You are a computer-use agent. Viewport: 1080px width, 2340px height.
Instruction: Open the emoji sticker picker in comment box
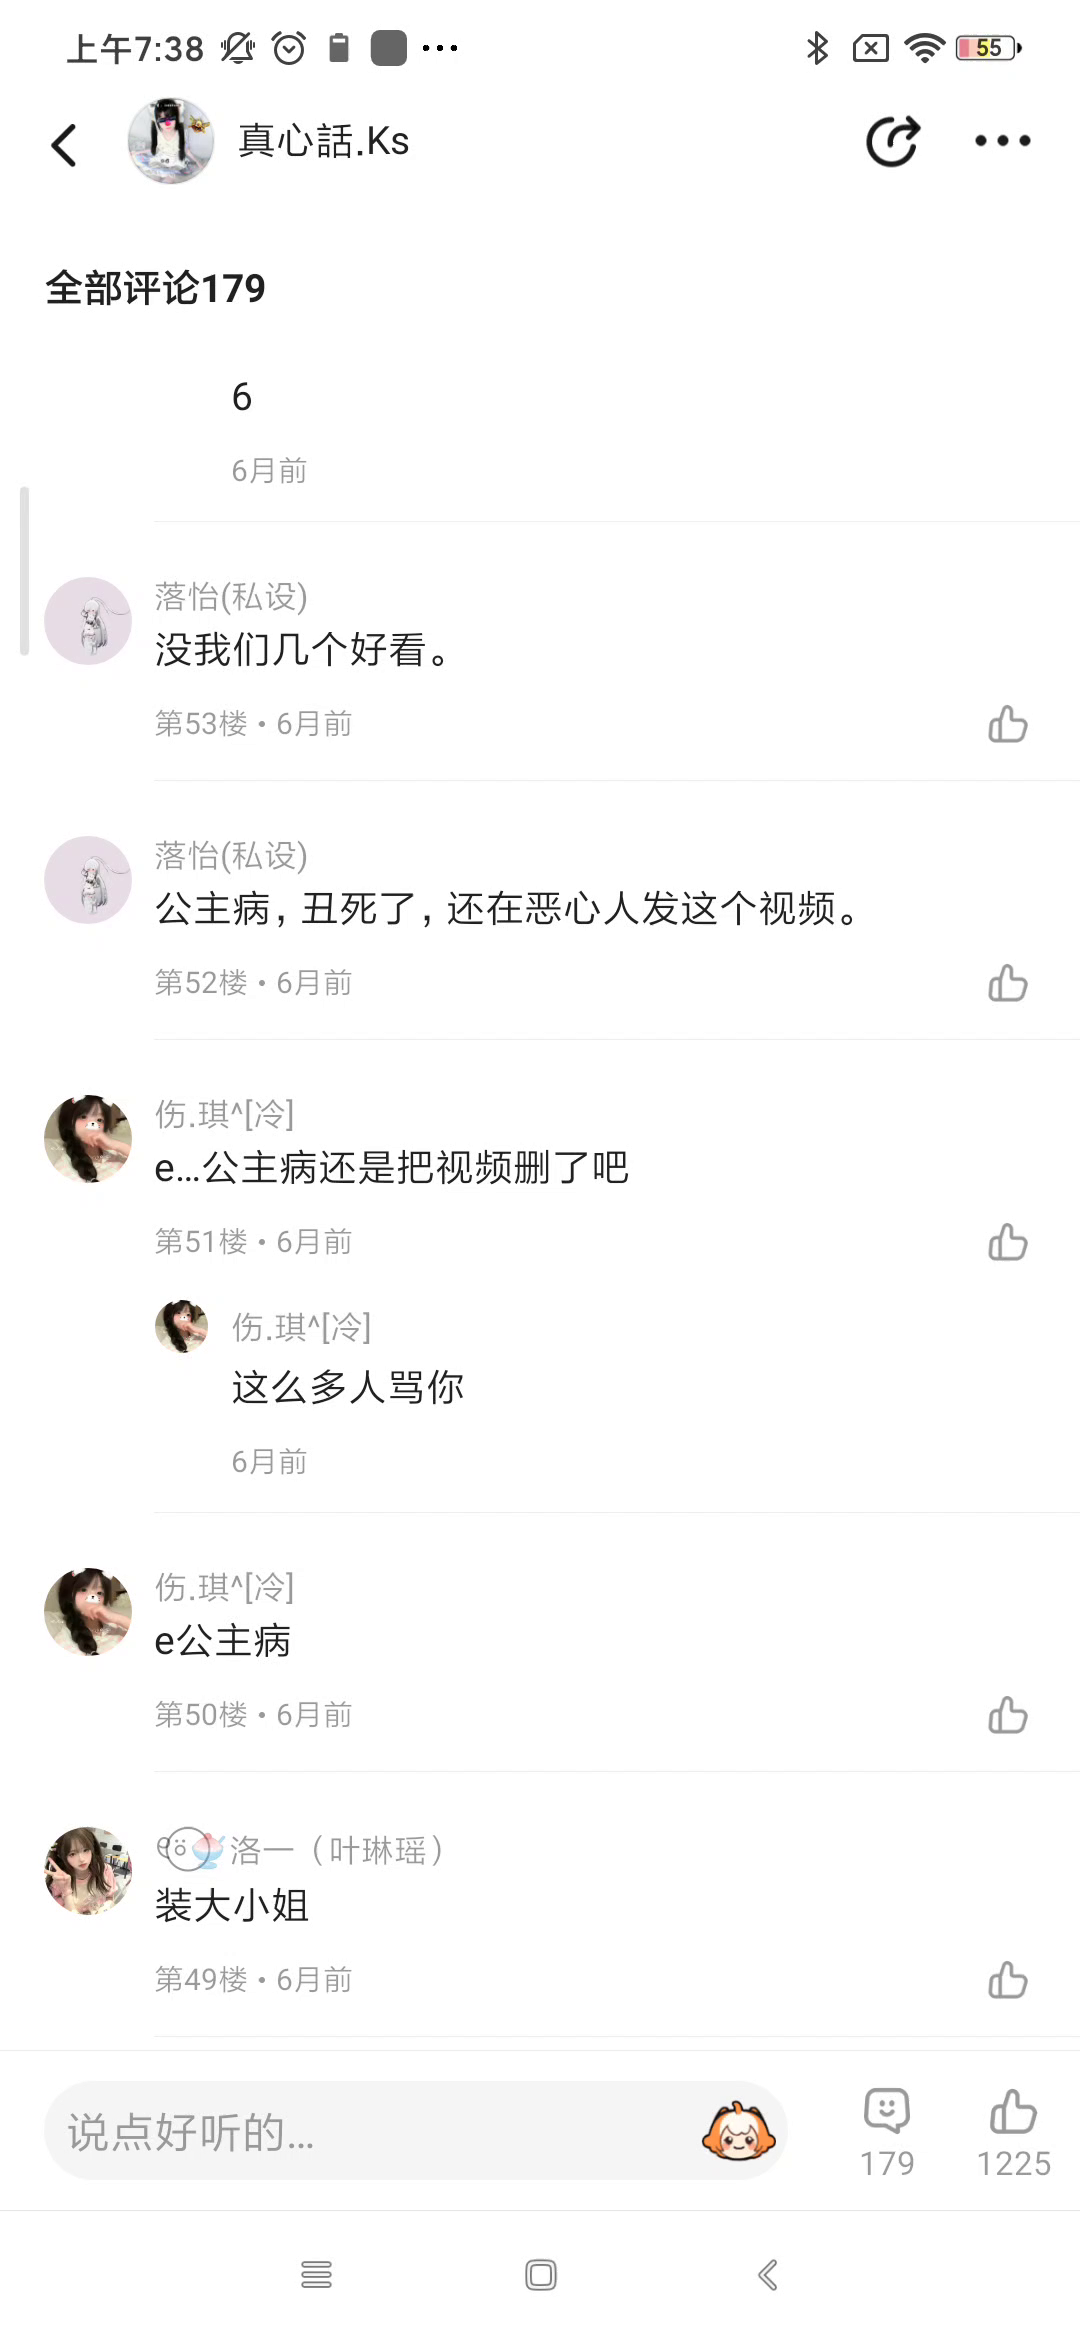coord(739,2131)
